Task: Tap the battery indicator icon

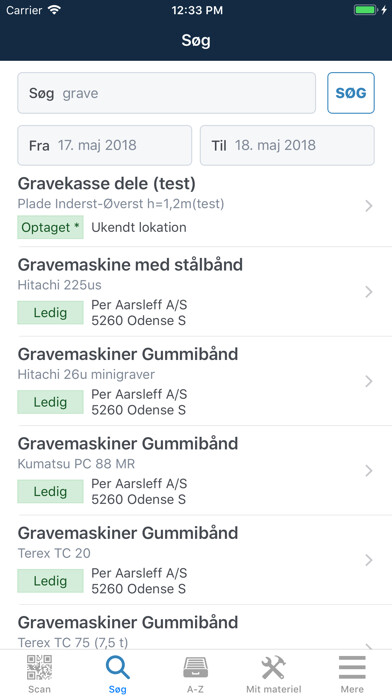Action: click(365, 10)
